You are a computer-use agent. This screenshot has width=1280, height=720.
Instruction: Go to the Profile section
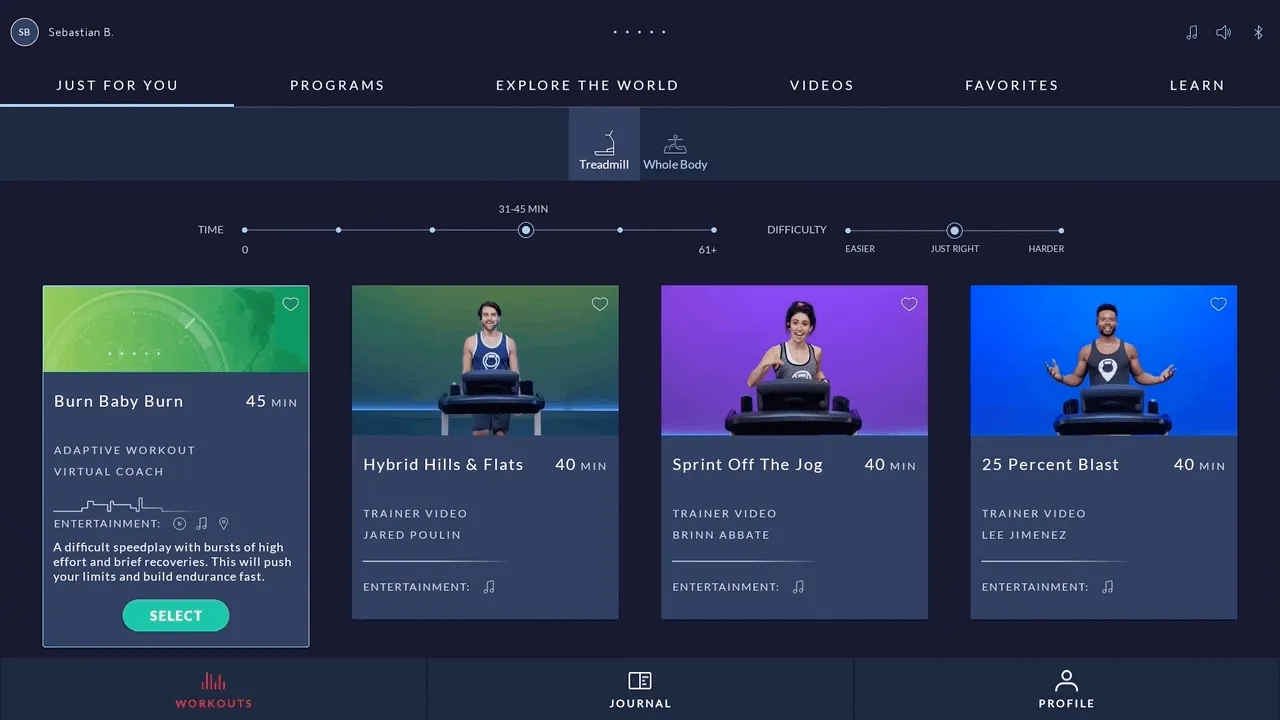[1066, 689]
